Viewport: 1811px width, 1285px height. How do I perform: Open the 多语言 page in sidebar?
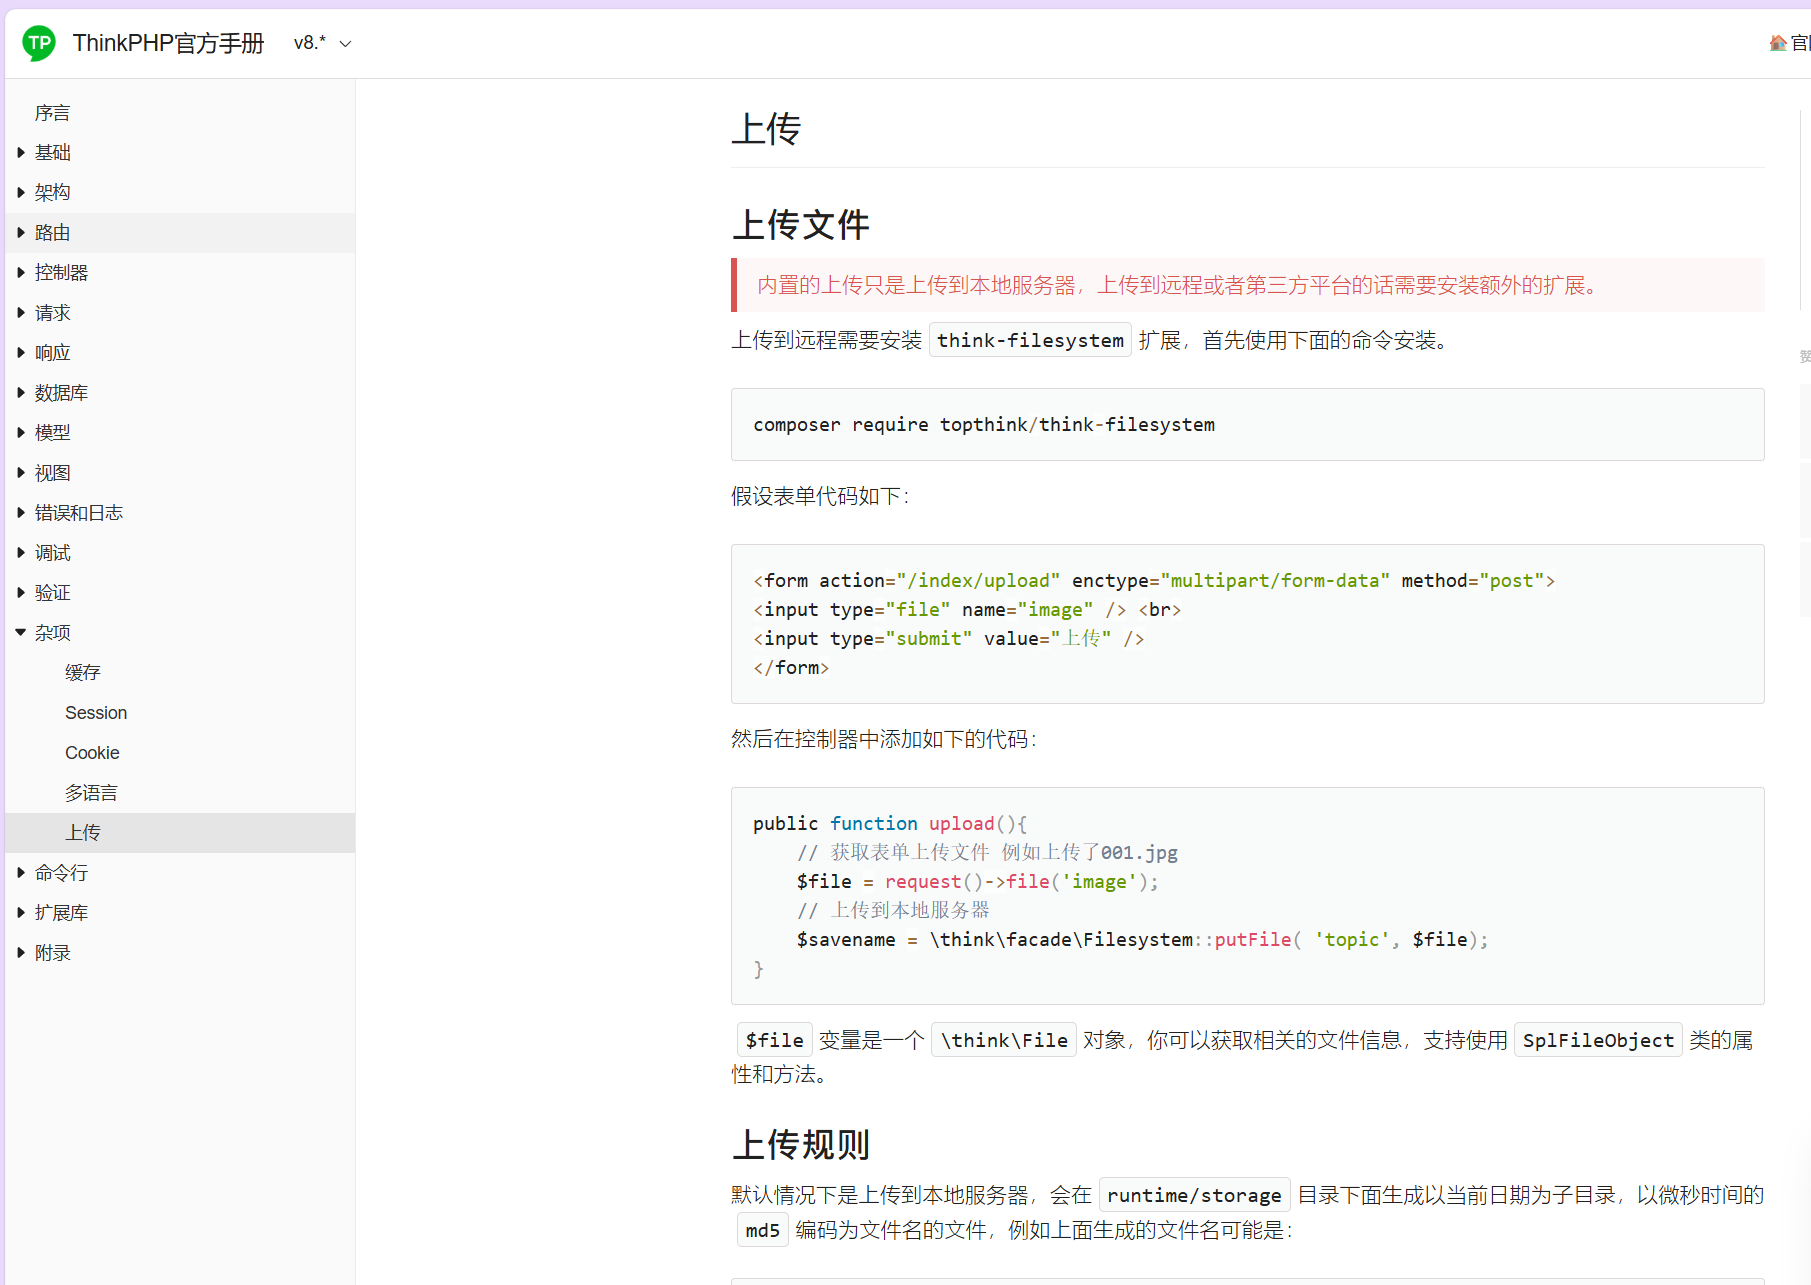point(91,793)
